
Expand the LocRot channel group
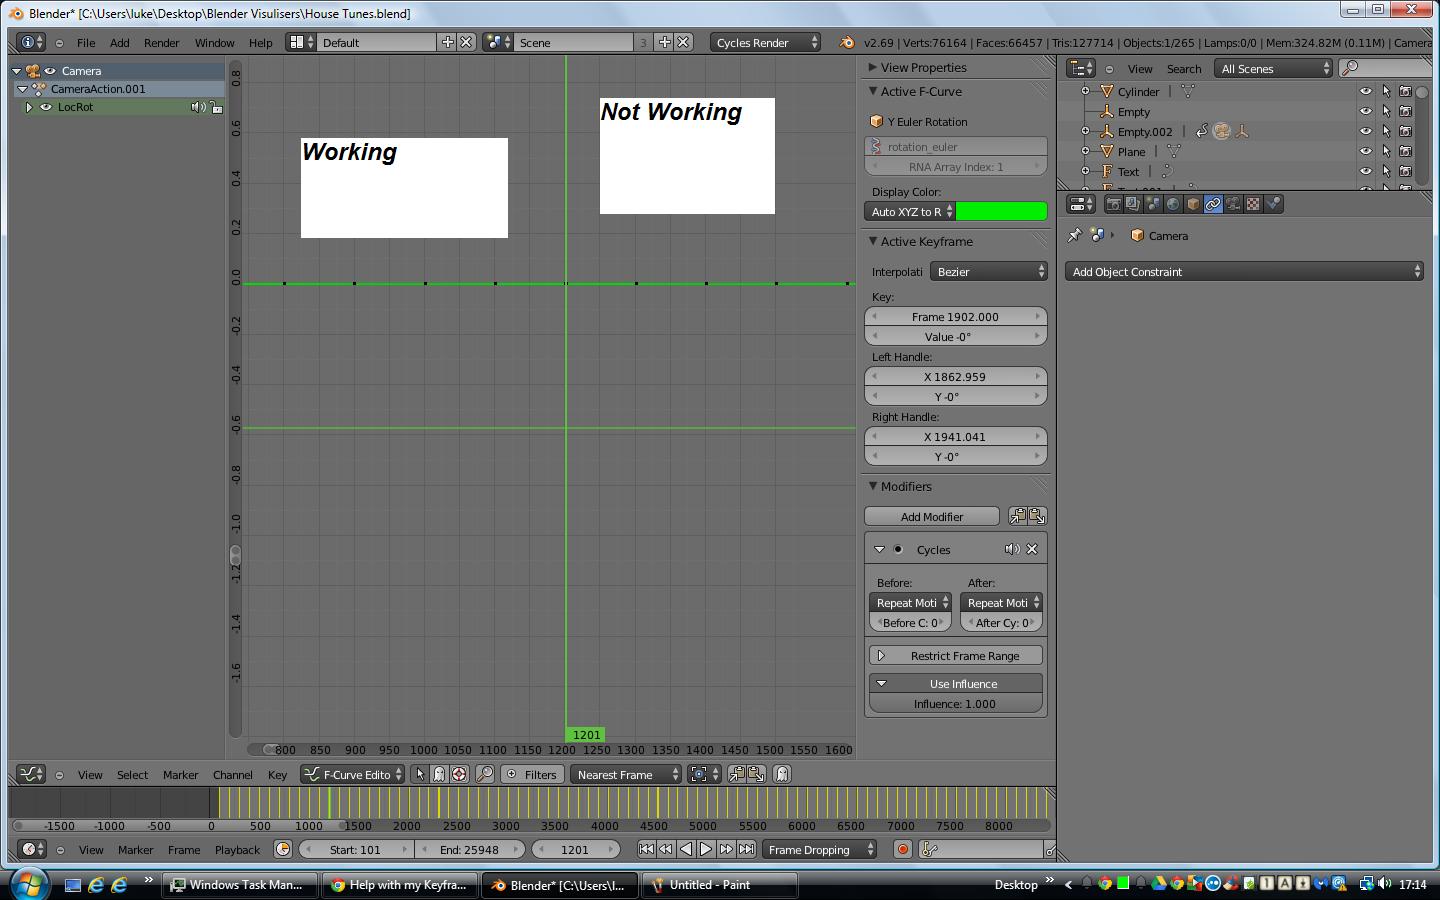29,107
